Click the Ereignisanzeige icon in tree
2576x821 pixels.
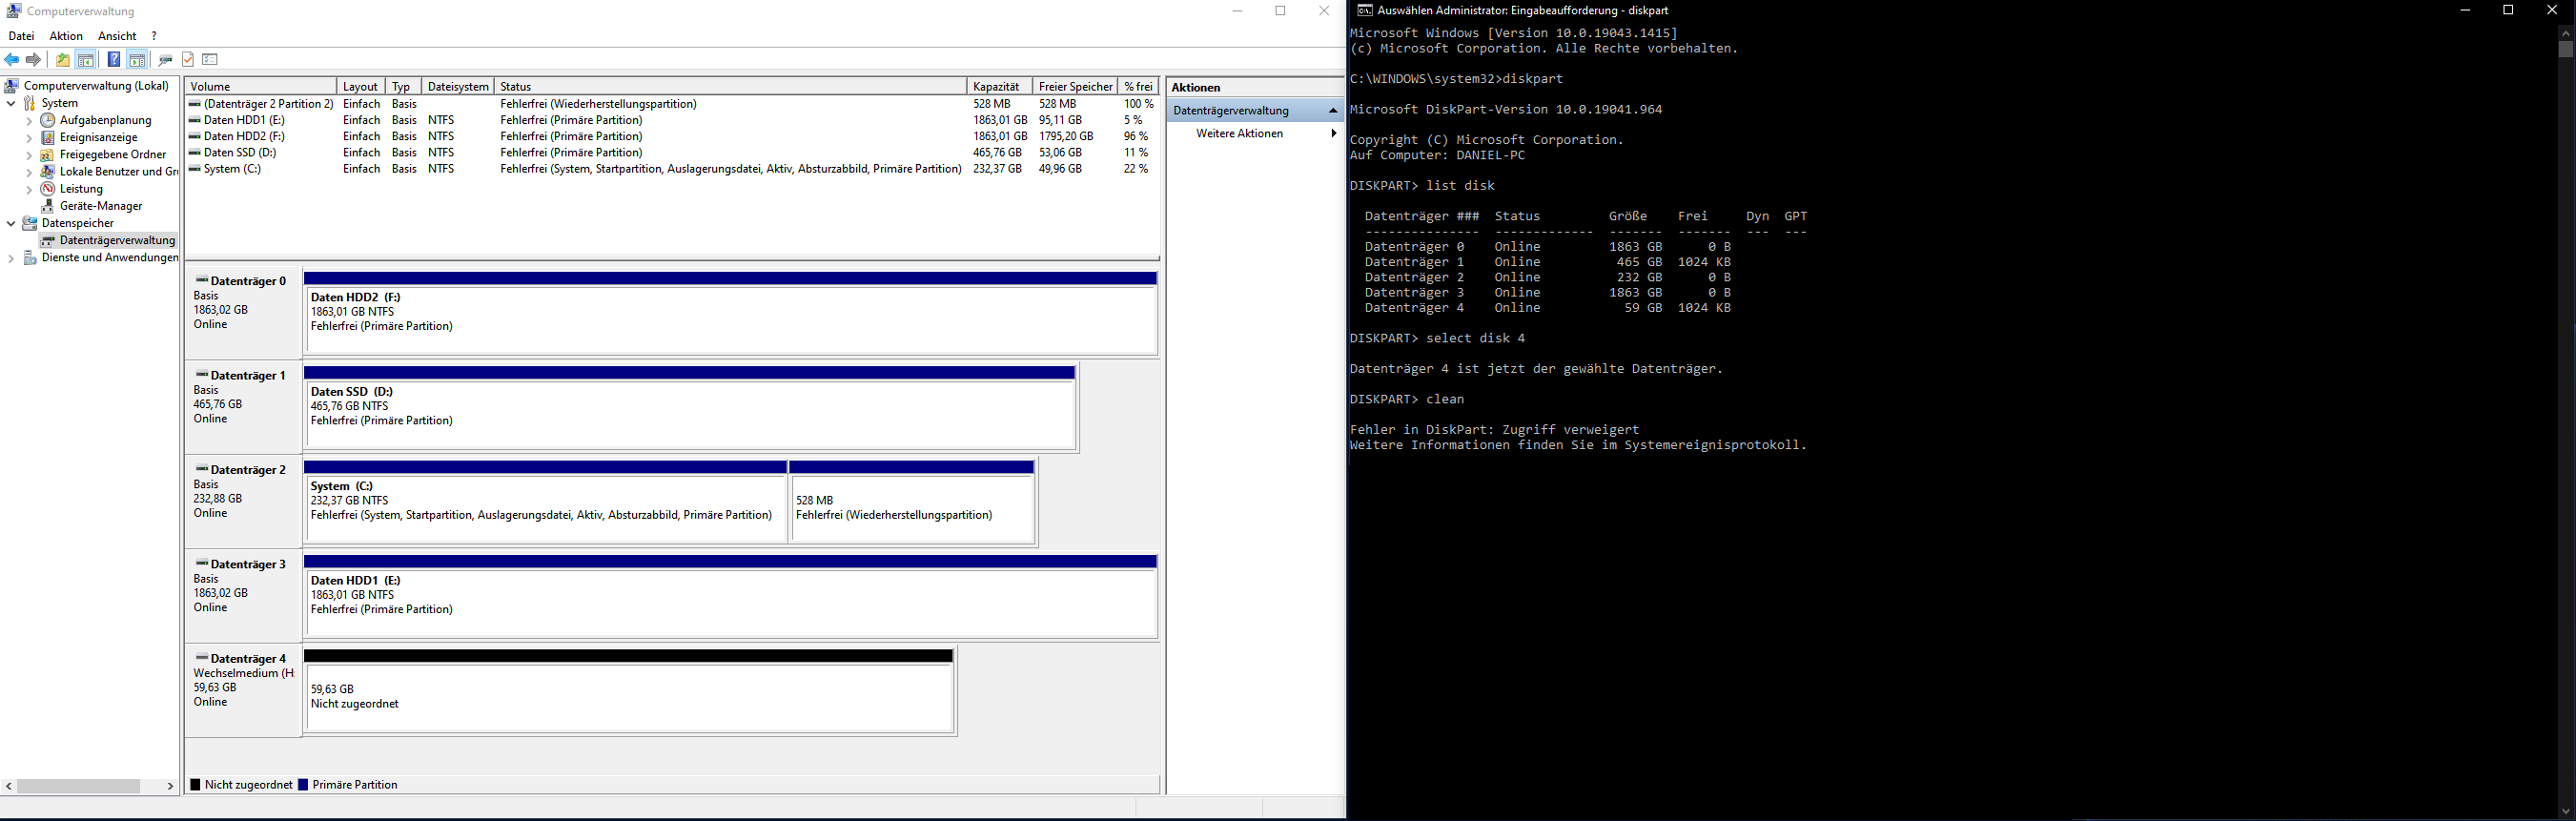(48, 137)
